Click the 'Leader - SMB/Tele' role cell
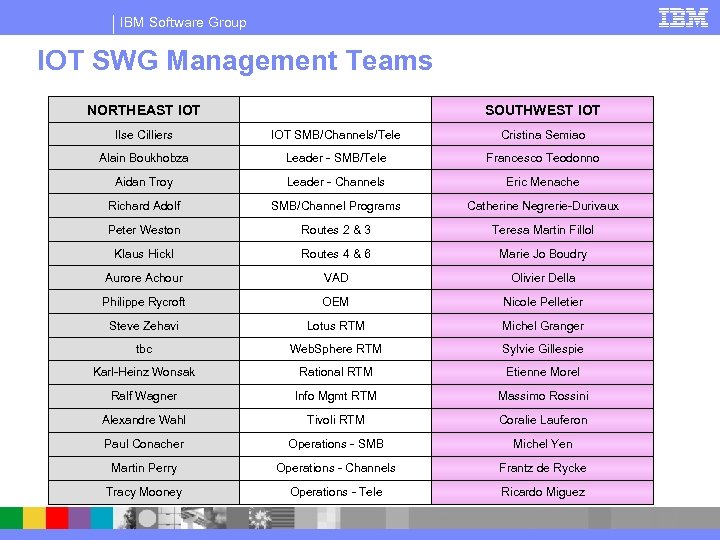720x540 pixels. tap(335, 158)
